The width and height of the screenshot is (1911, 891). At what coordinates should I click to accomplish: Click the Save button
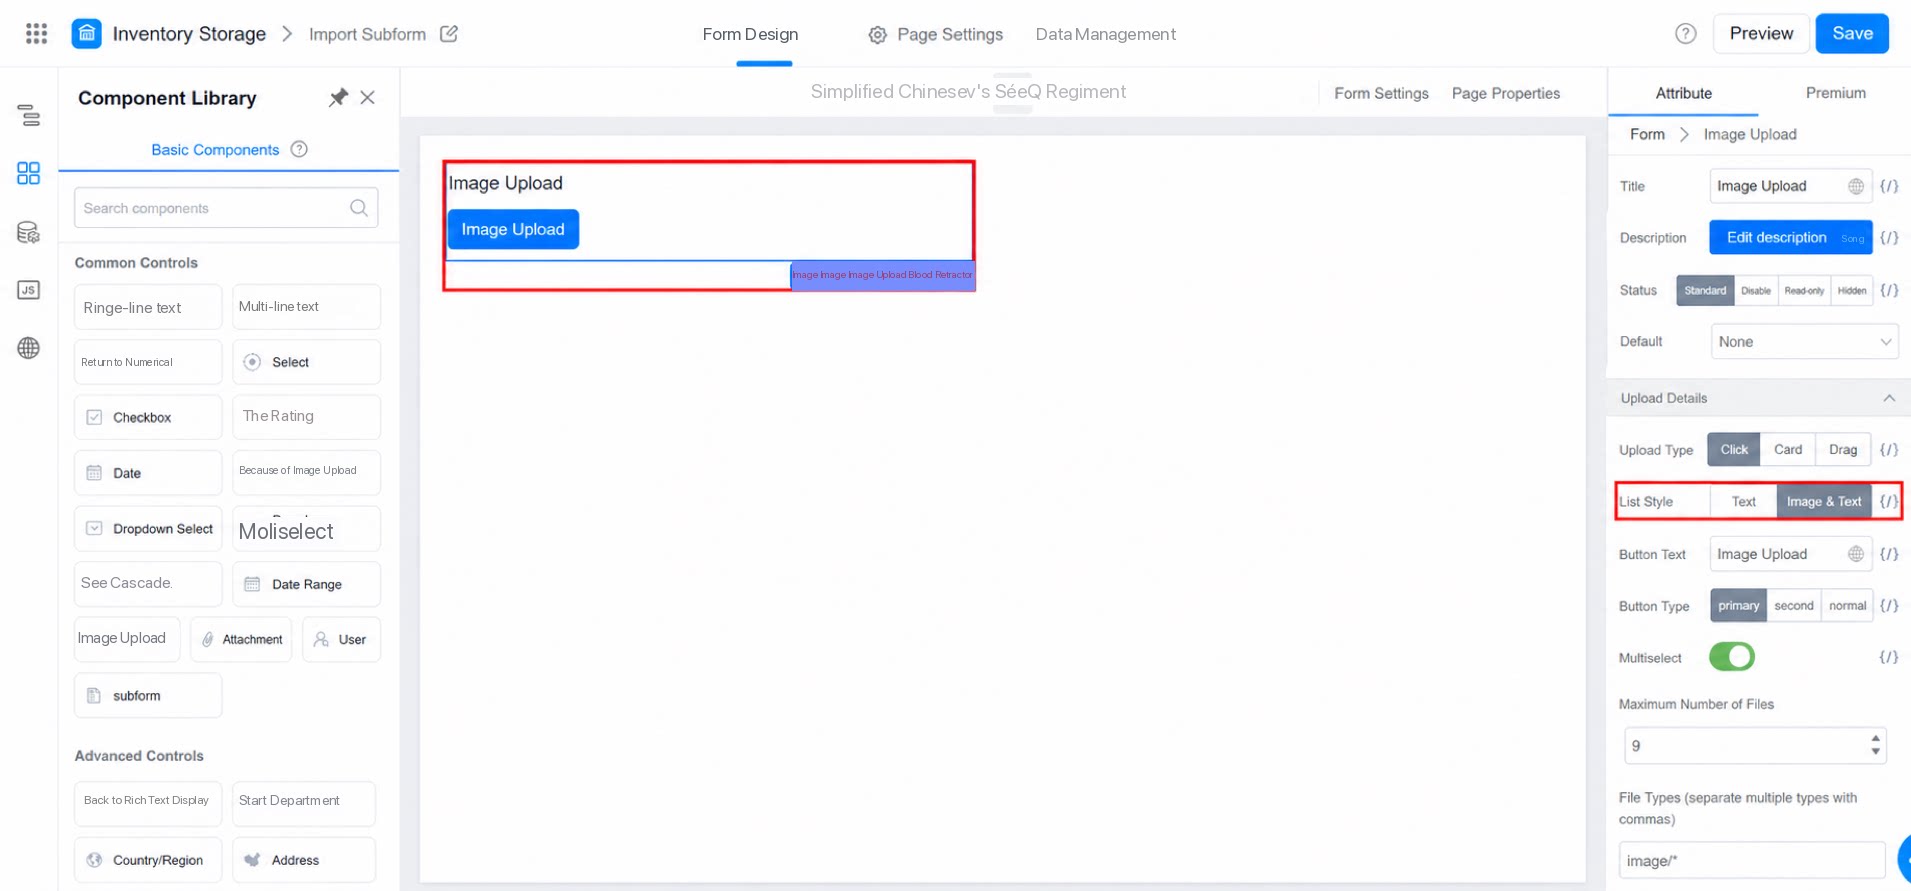tap(1852, 34)
